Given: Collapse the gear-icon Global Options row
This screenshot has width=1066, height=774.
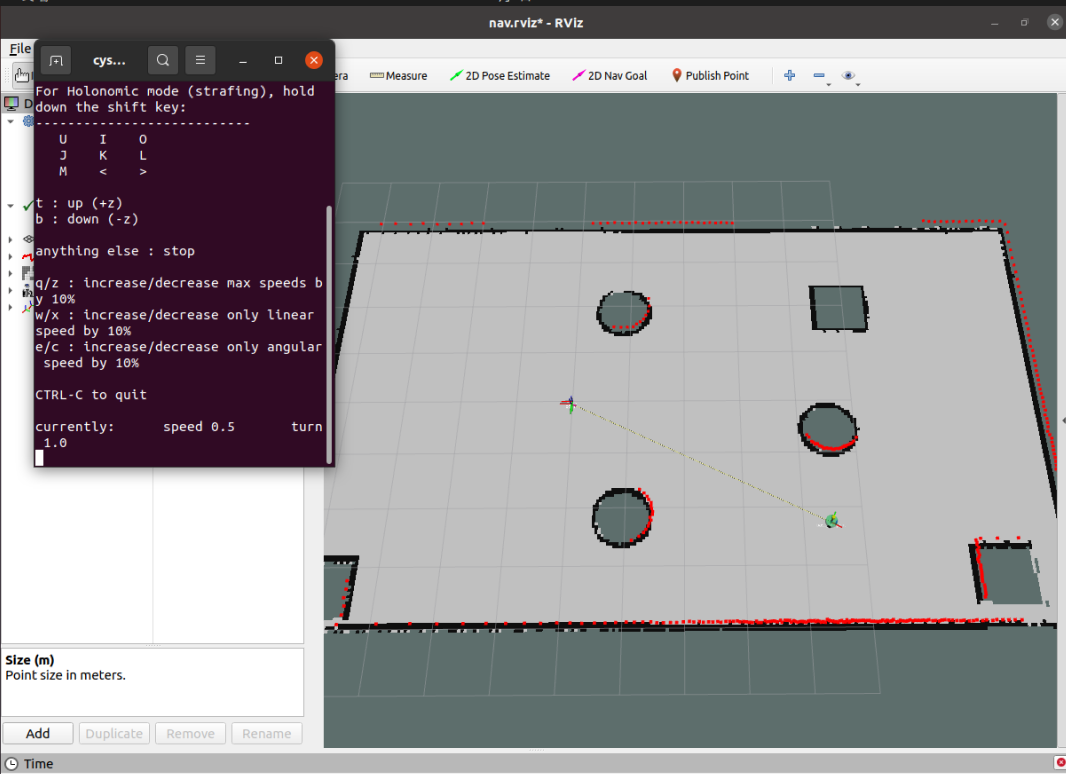Looking at the screenshot, I should pyautogui.click(x=11, y=121).
